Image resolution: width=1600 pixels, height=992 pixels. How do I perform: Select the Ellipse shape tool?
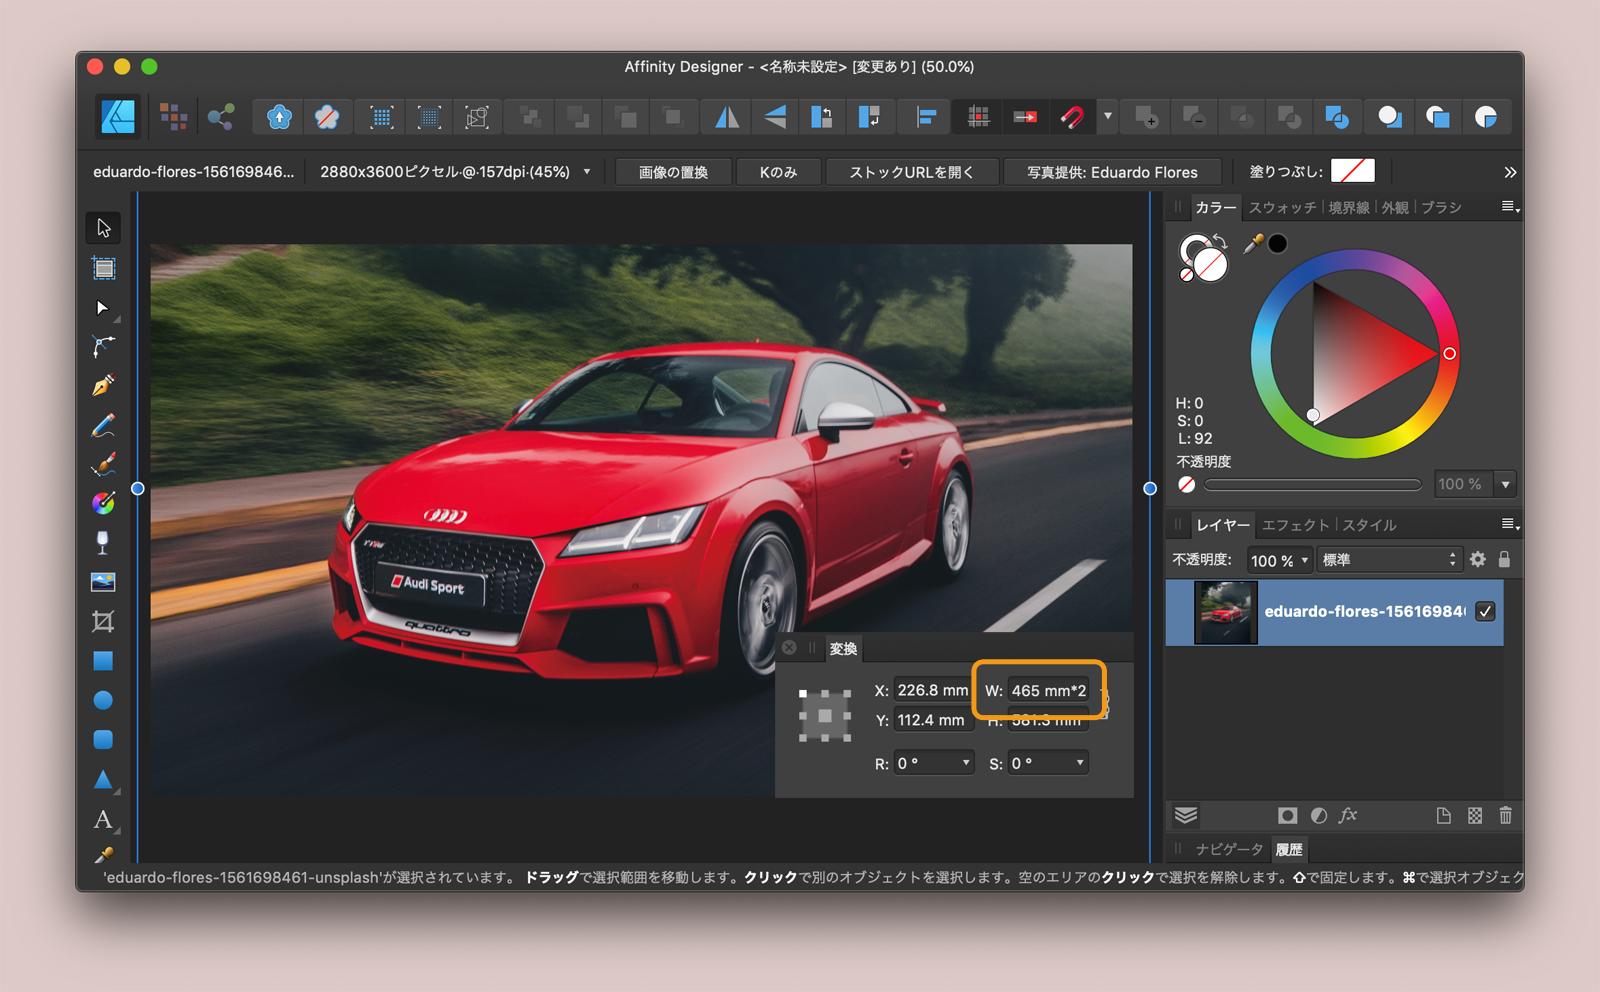tap(103, 700)
